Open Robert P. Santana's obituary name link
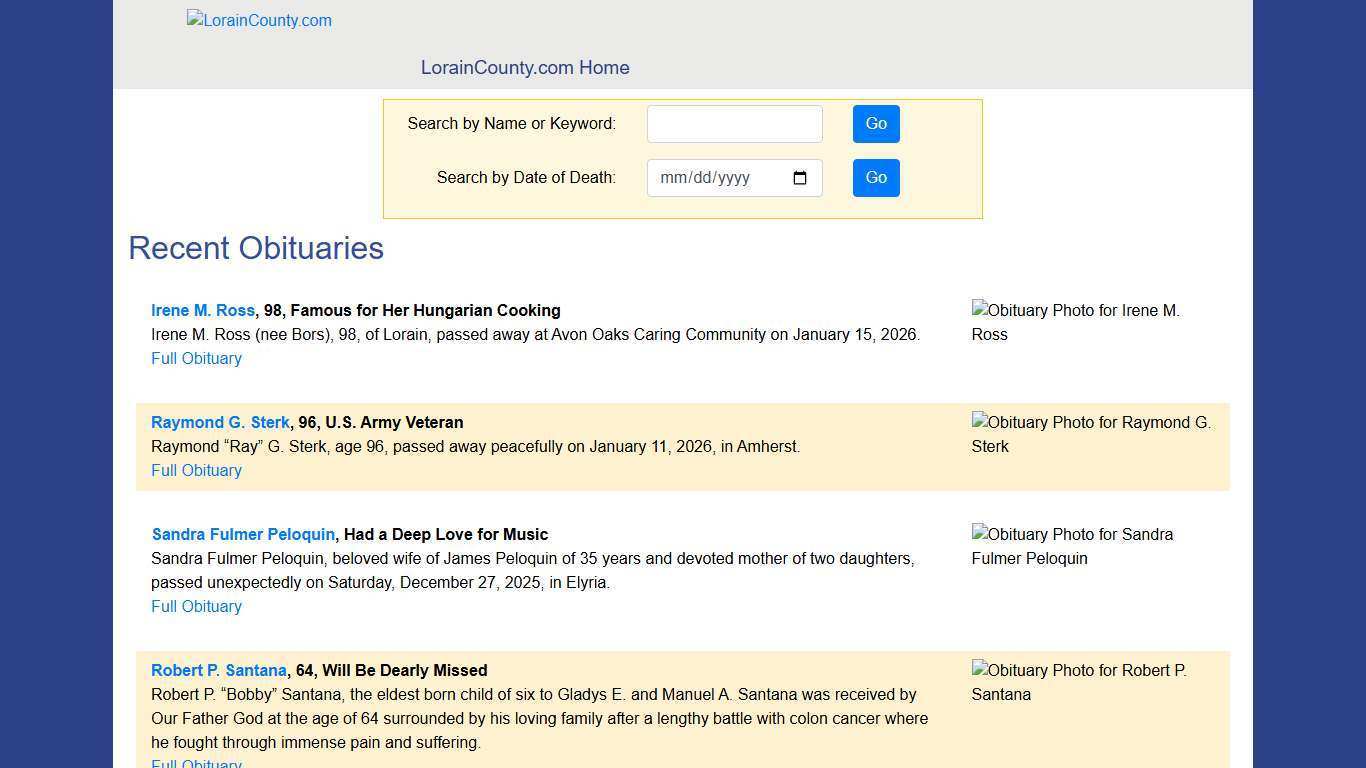Image resolution: width=1366 pixels, height=768 pixels. [x=218, y=670]
